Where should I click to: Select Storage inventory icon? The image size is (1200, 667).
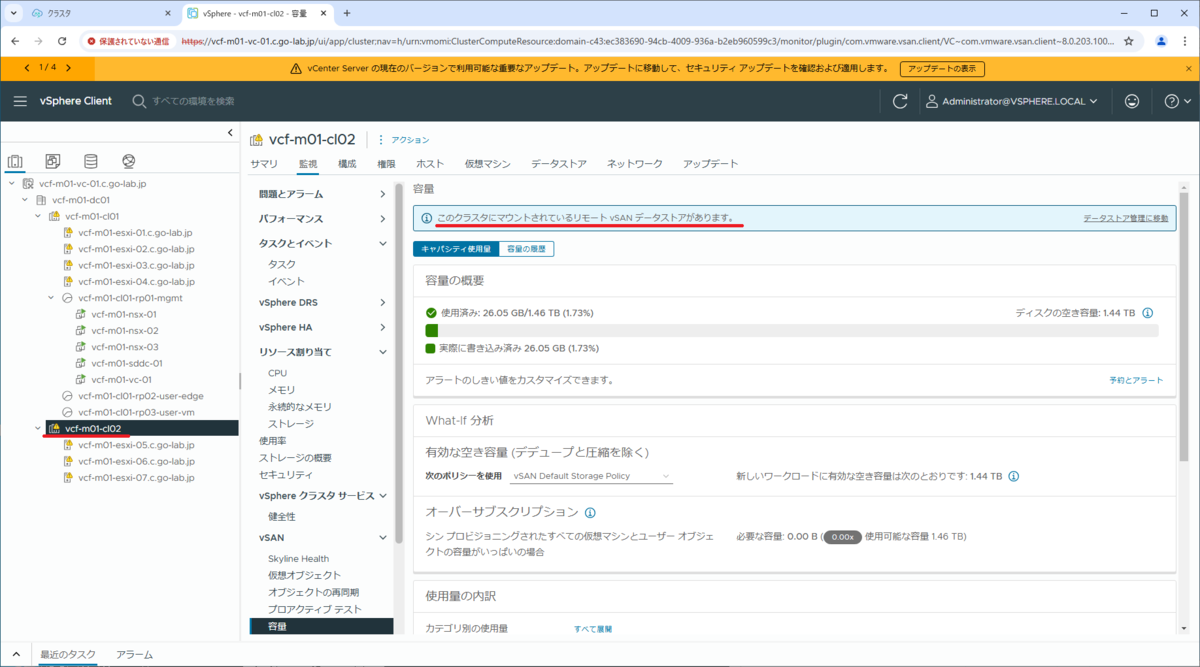(x=91, y=161)
